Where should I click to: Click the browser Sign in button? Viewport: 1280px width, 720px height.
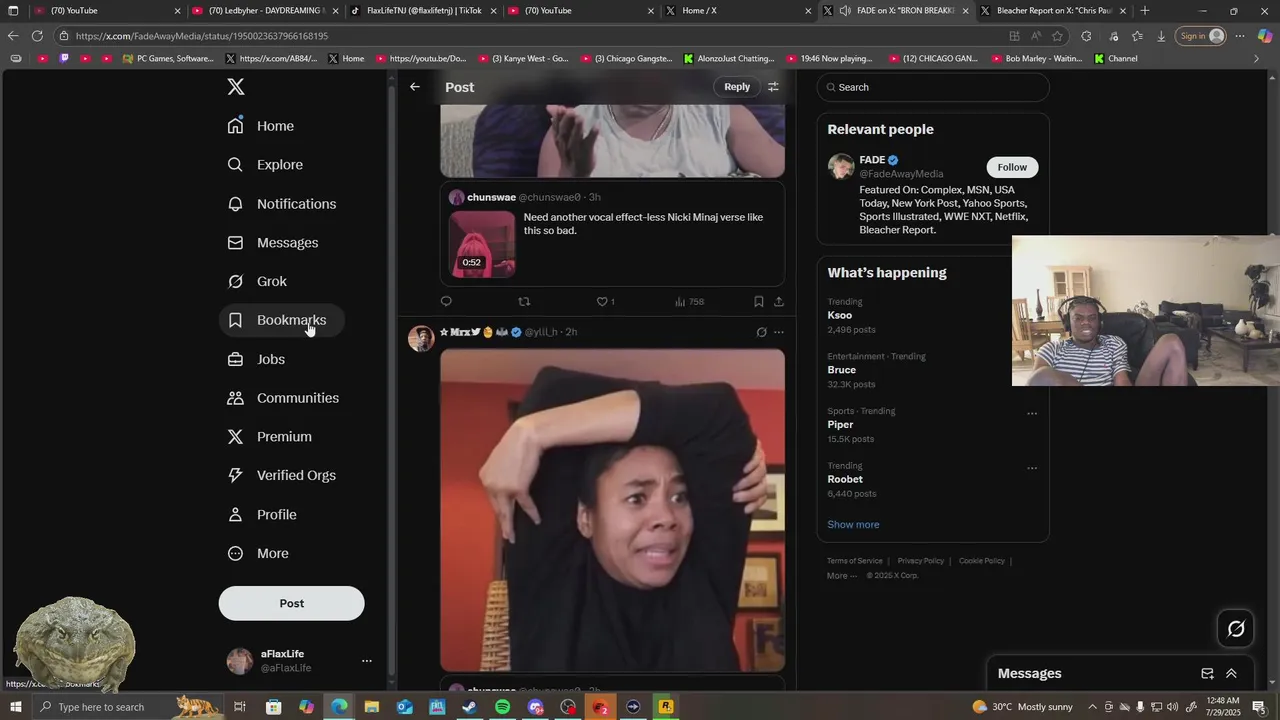1201,36
